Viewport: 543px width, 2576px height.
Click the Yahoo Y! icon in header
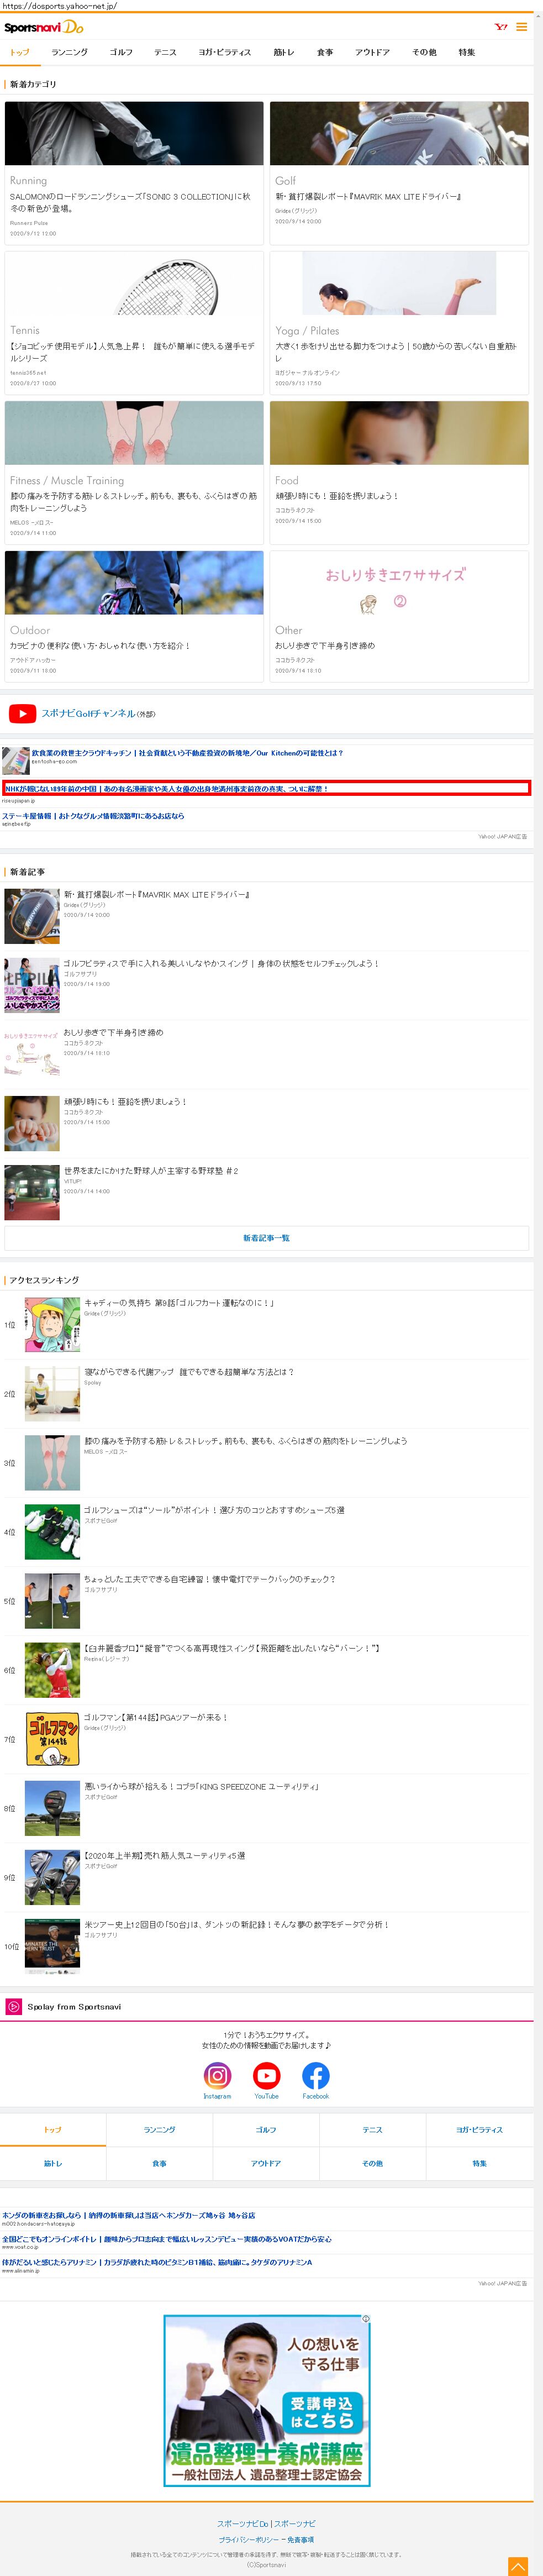(501, 27)
